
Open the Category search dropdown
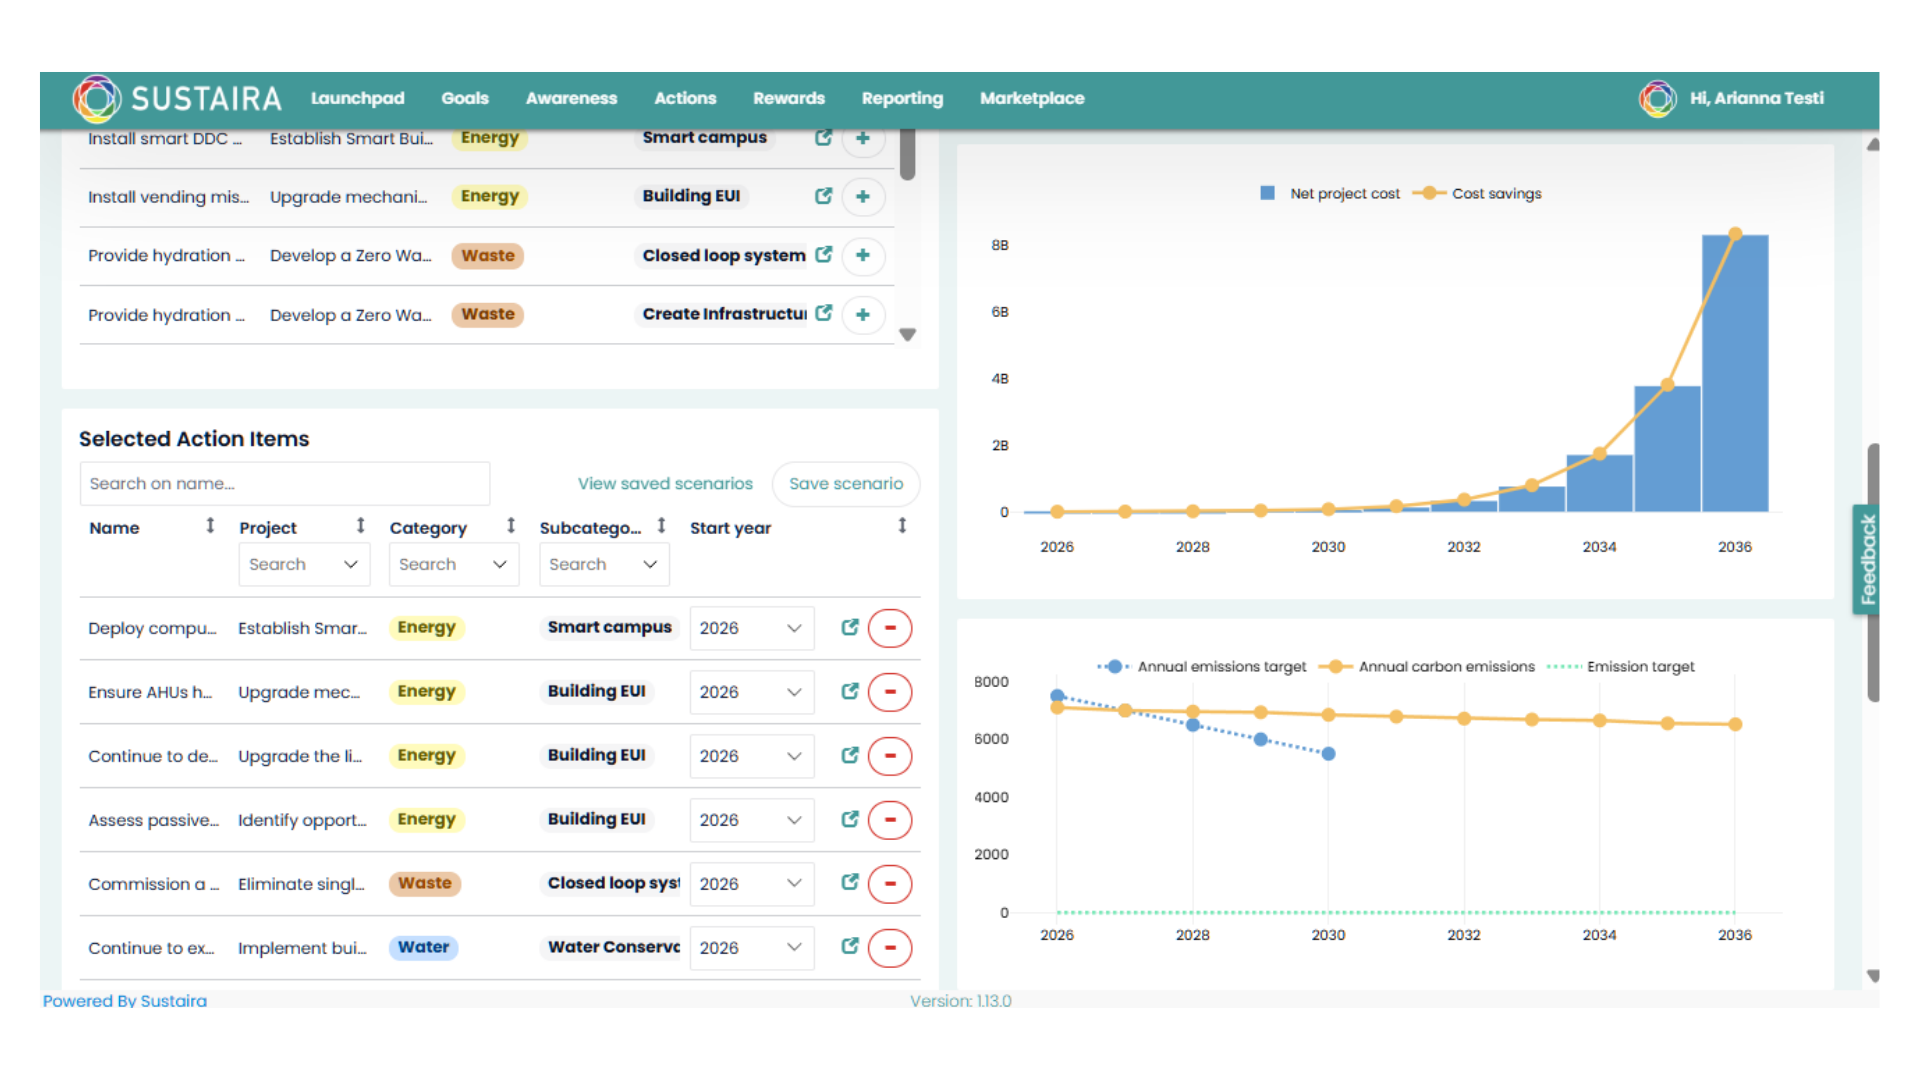(453, 564)
